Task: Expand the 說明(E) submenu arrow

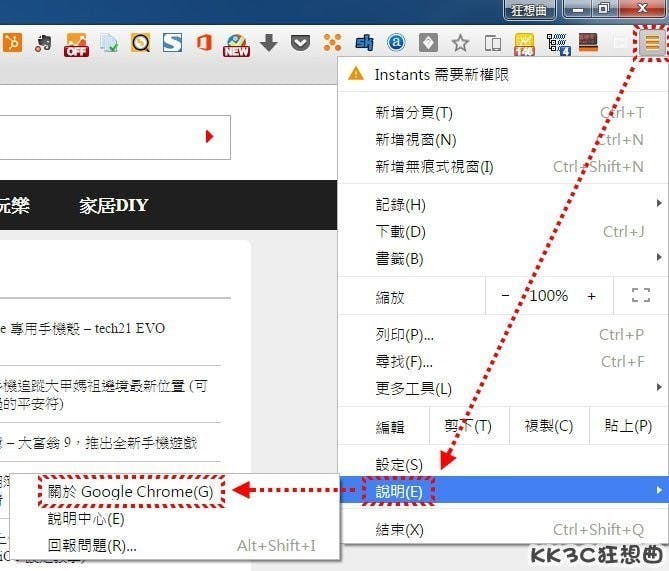Action: tap(659, 490)
